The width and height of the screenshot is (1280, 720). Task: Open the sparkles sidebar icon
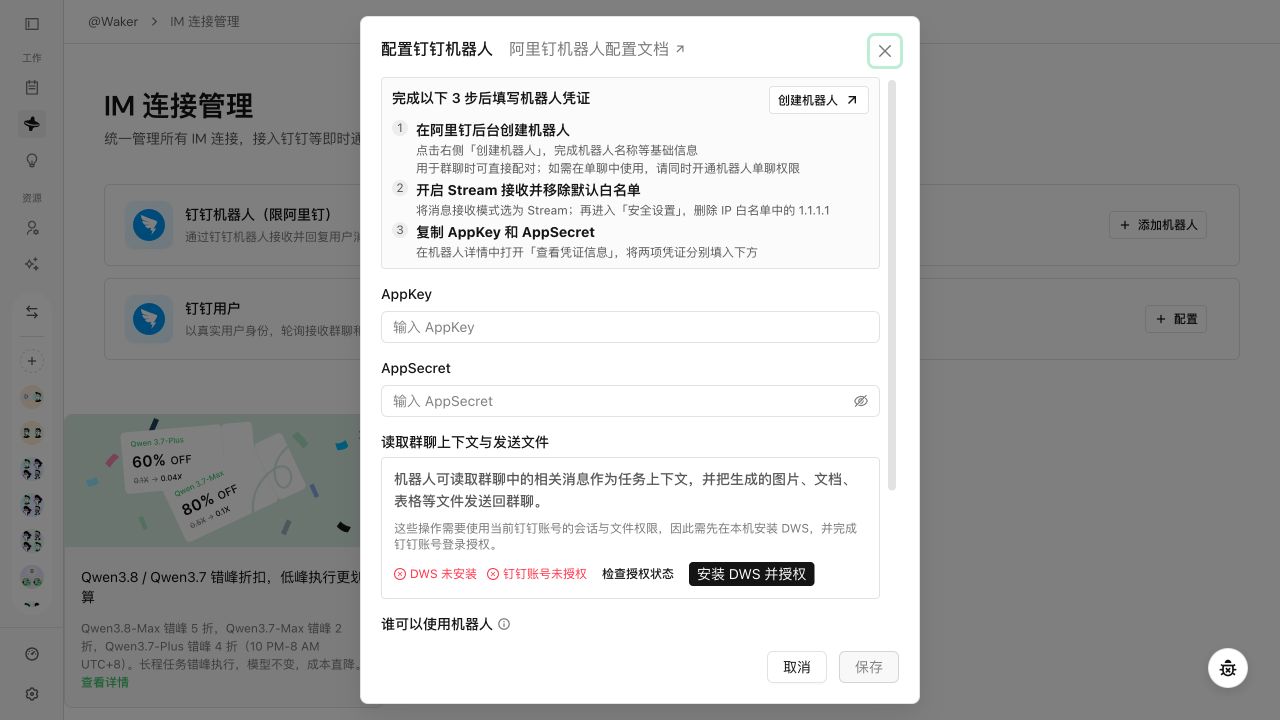32,264
